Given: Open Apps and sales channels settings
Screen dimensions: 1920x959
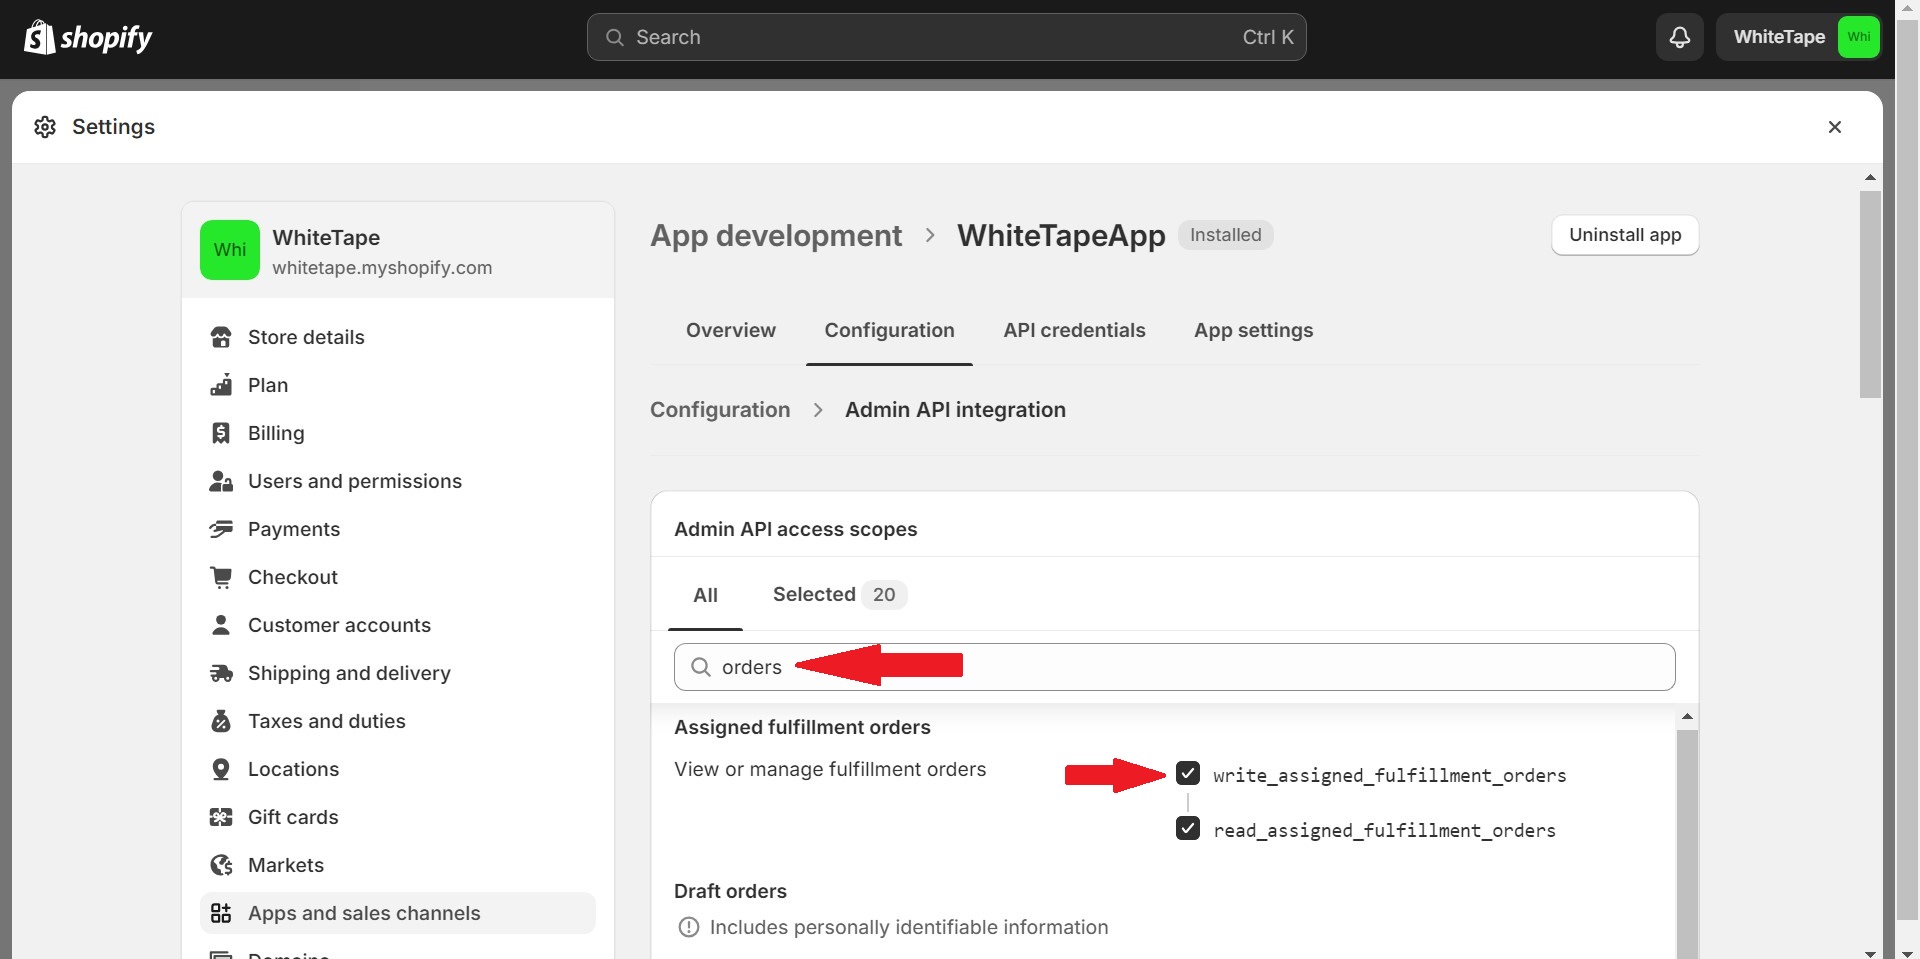Looking at the screenshot, I should pos(398,913).
